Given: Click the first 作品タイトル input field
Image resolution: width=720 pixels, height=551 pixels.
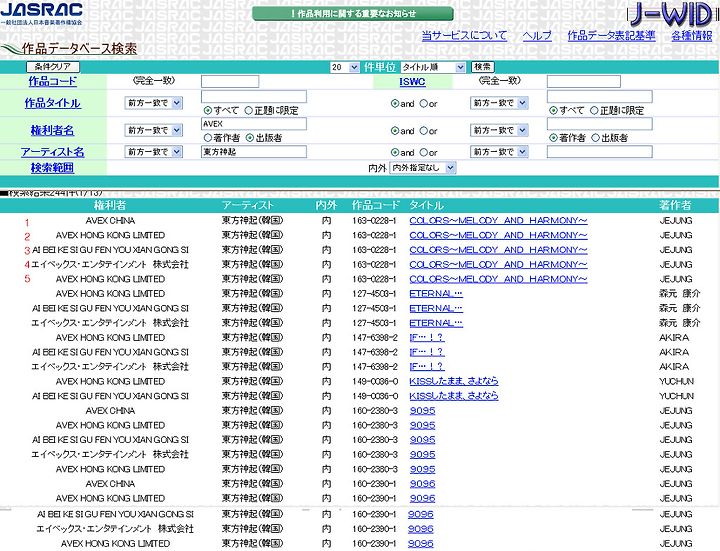Looking at the screenshot, I should [x=254, y=96].
